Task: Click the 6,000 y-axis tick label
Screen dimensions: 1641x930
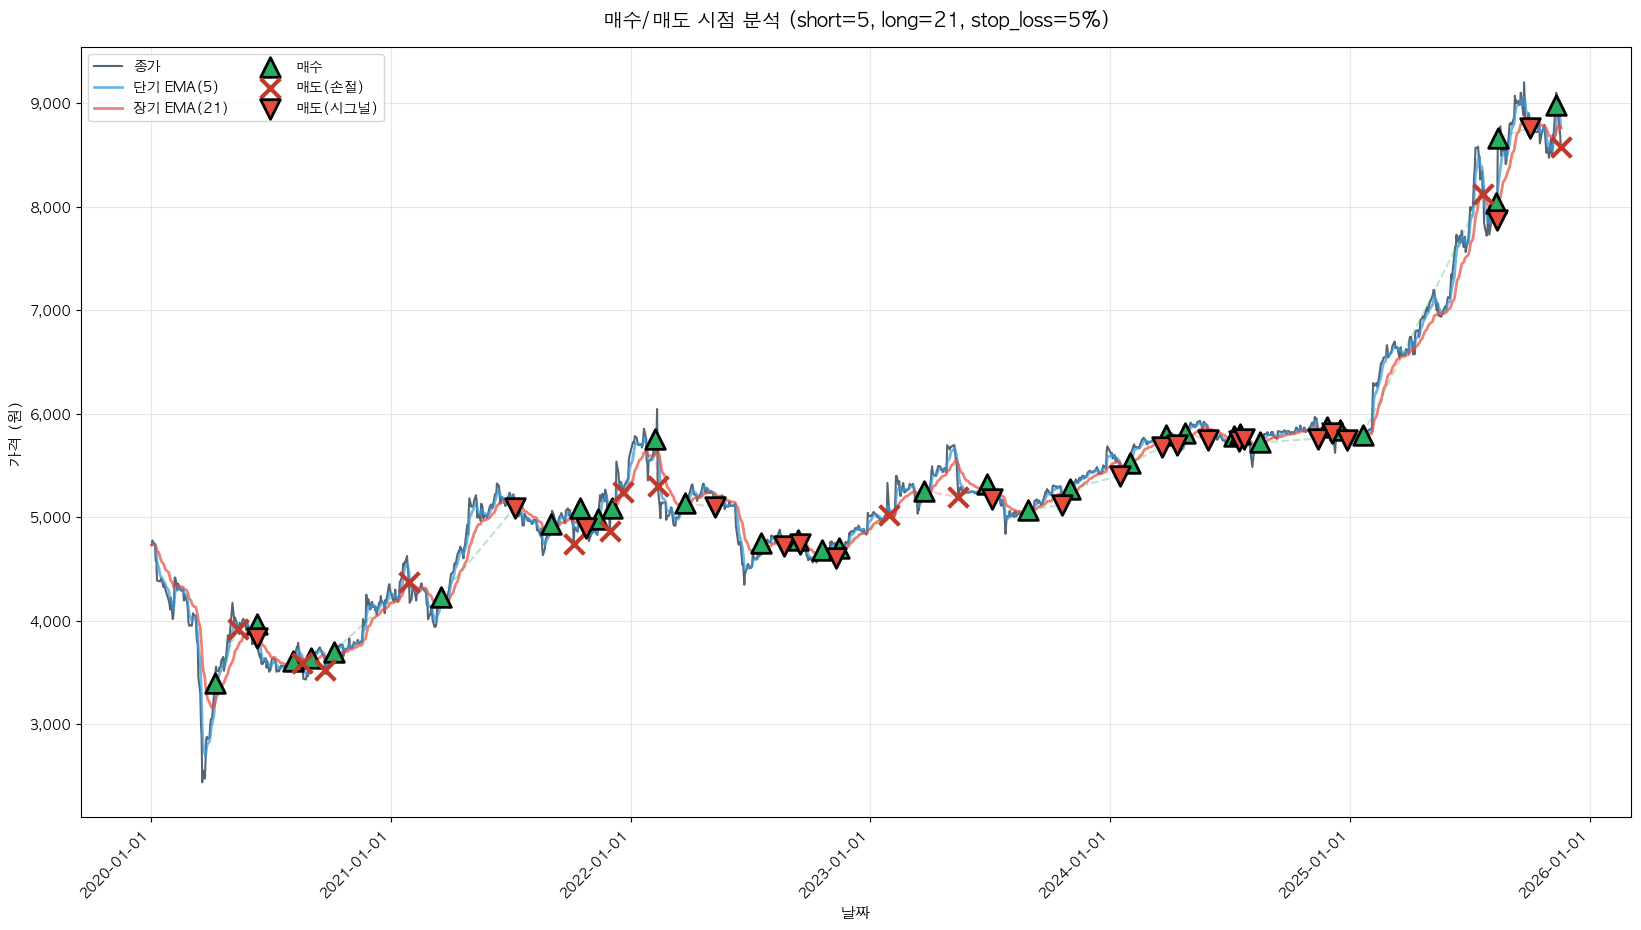Action: click(50, 414)
